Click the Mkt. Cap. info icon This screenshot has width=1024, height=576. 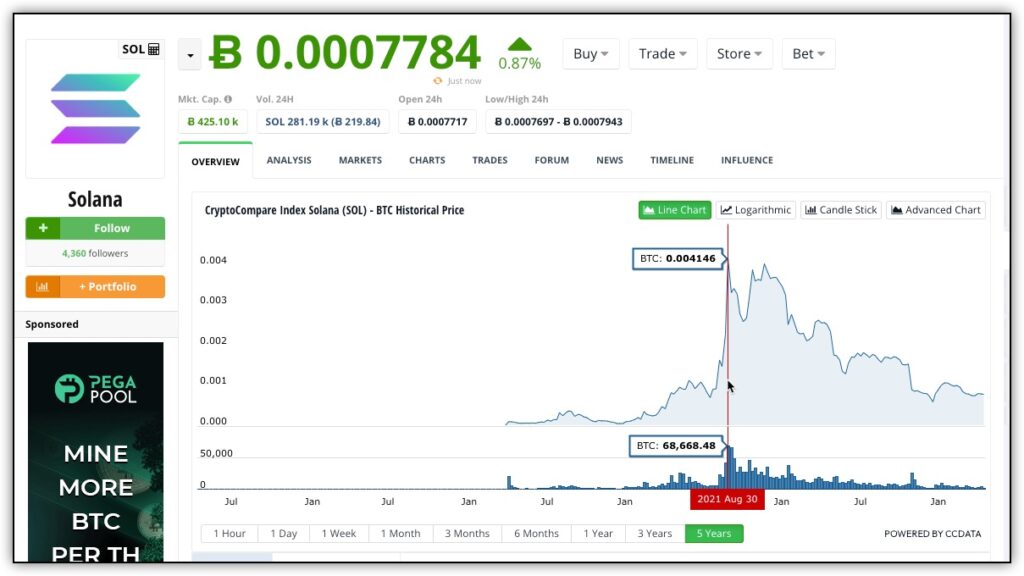(228, 99)
